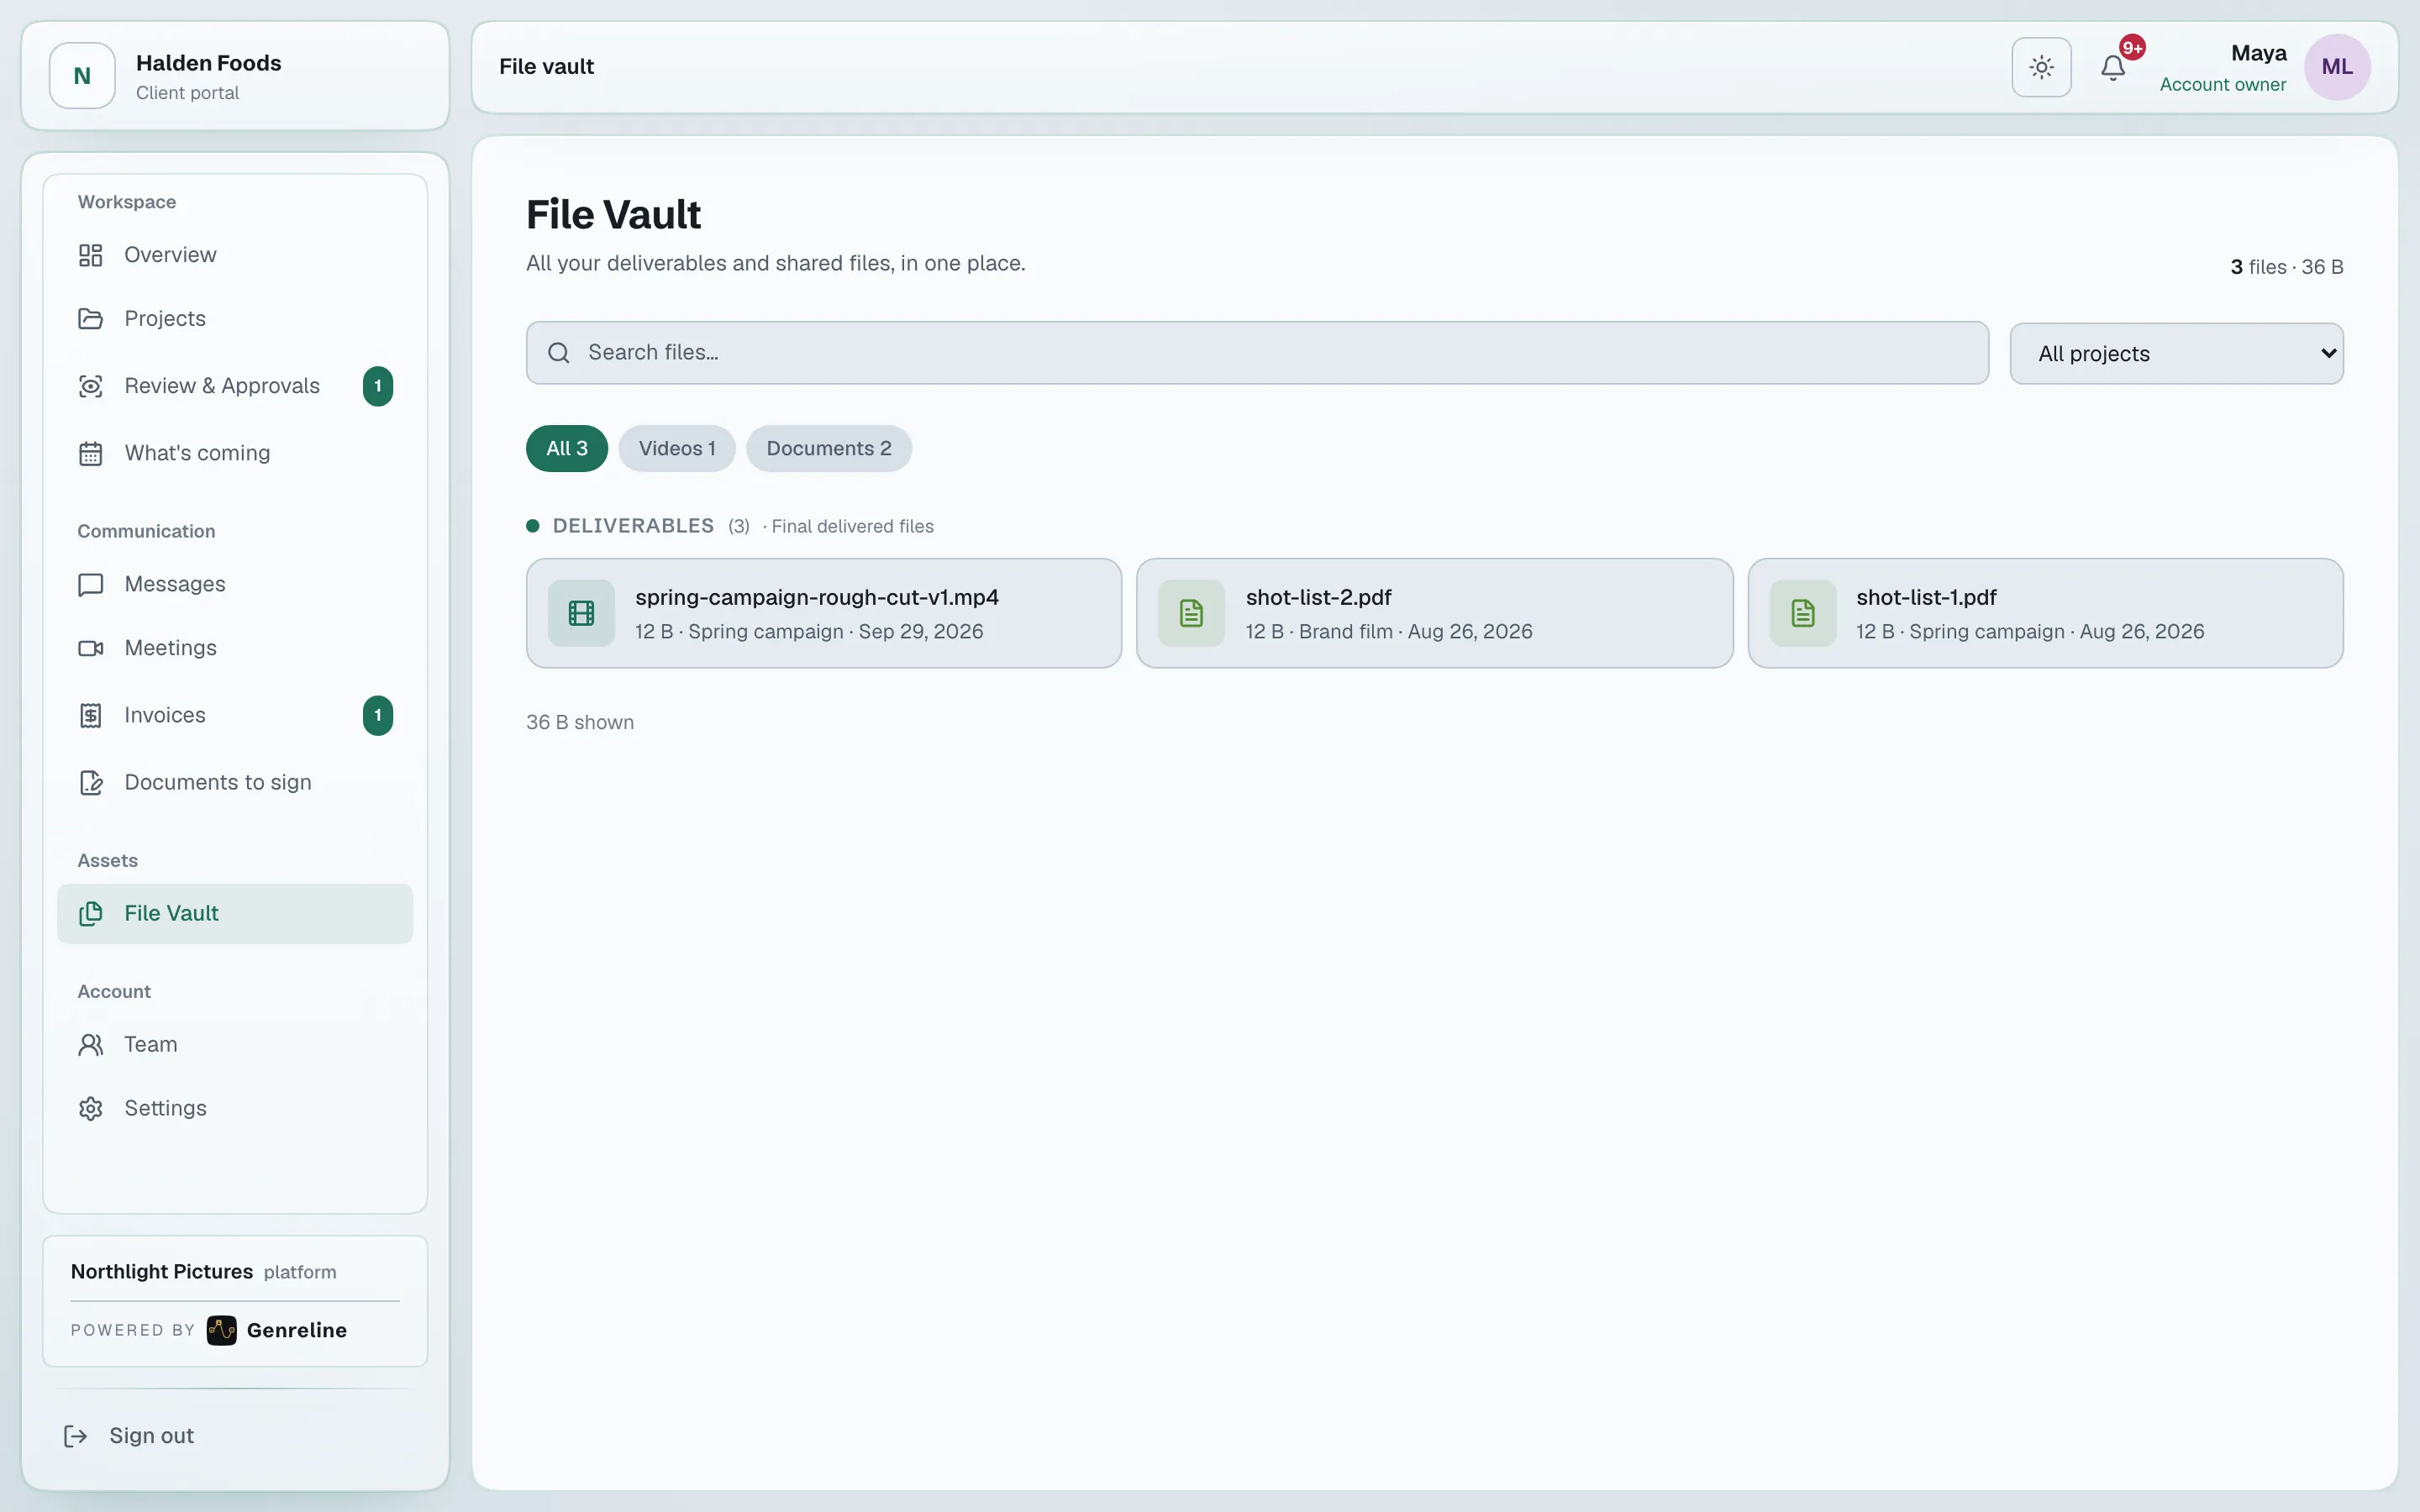Click the Documents to sign pen icon

coord(91,782)
